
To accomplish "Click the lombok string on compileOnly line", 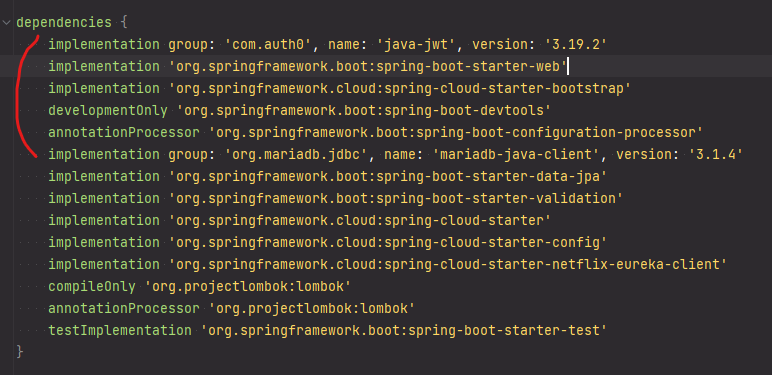I will click(x=248, y=286).
